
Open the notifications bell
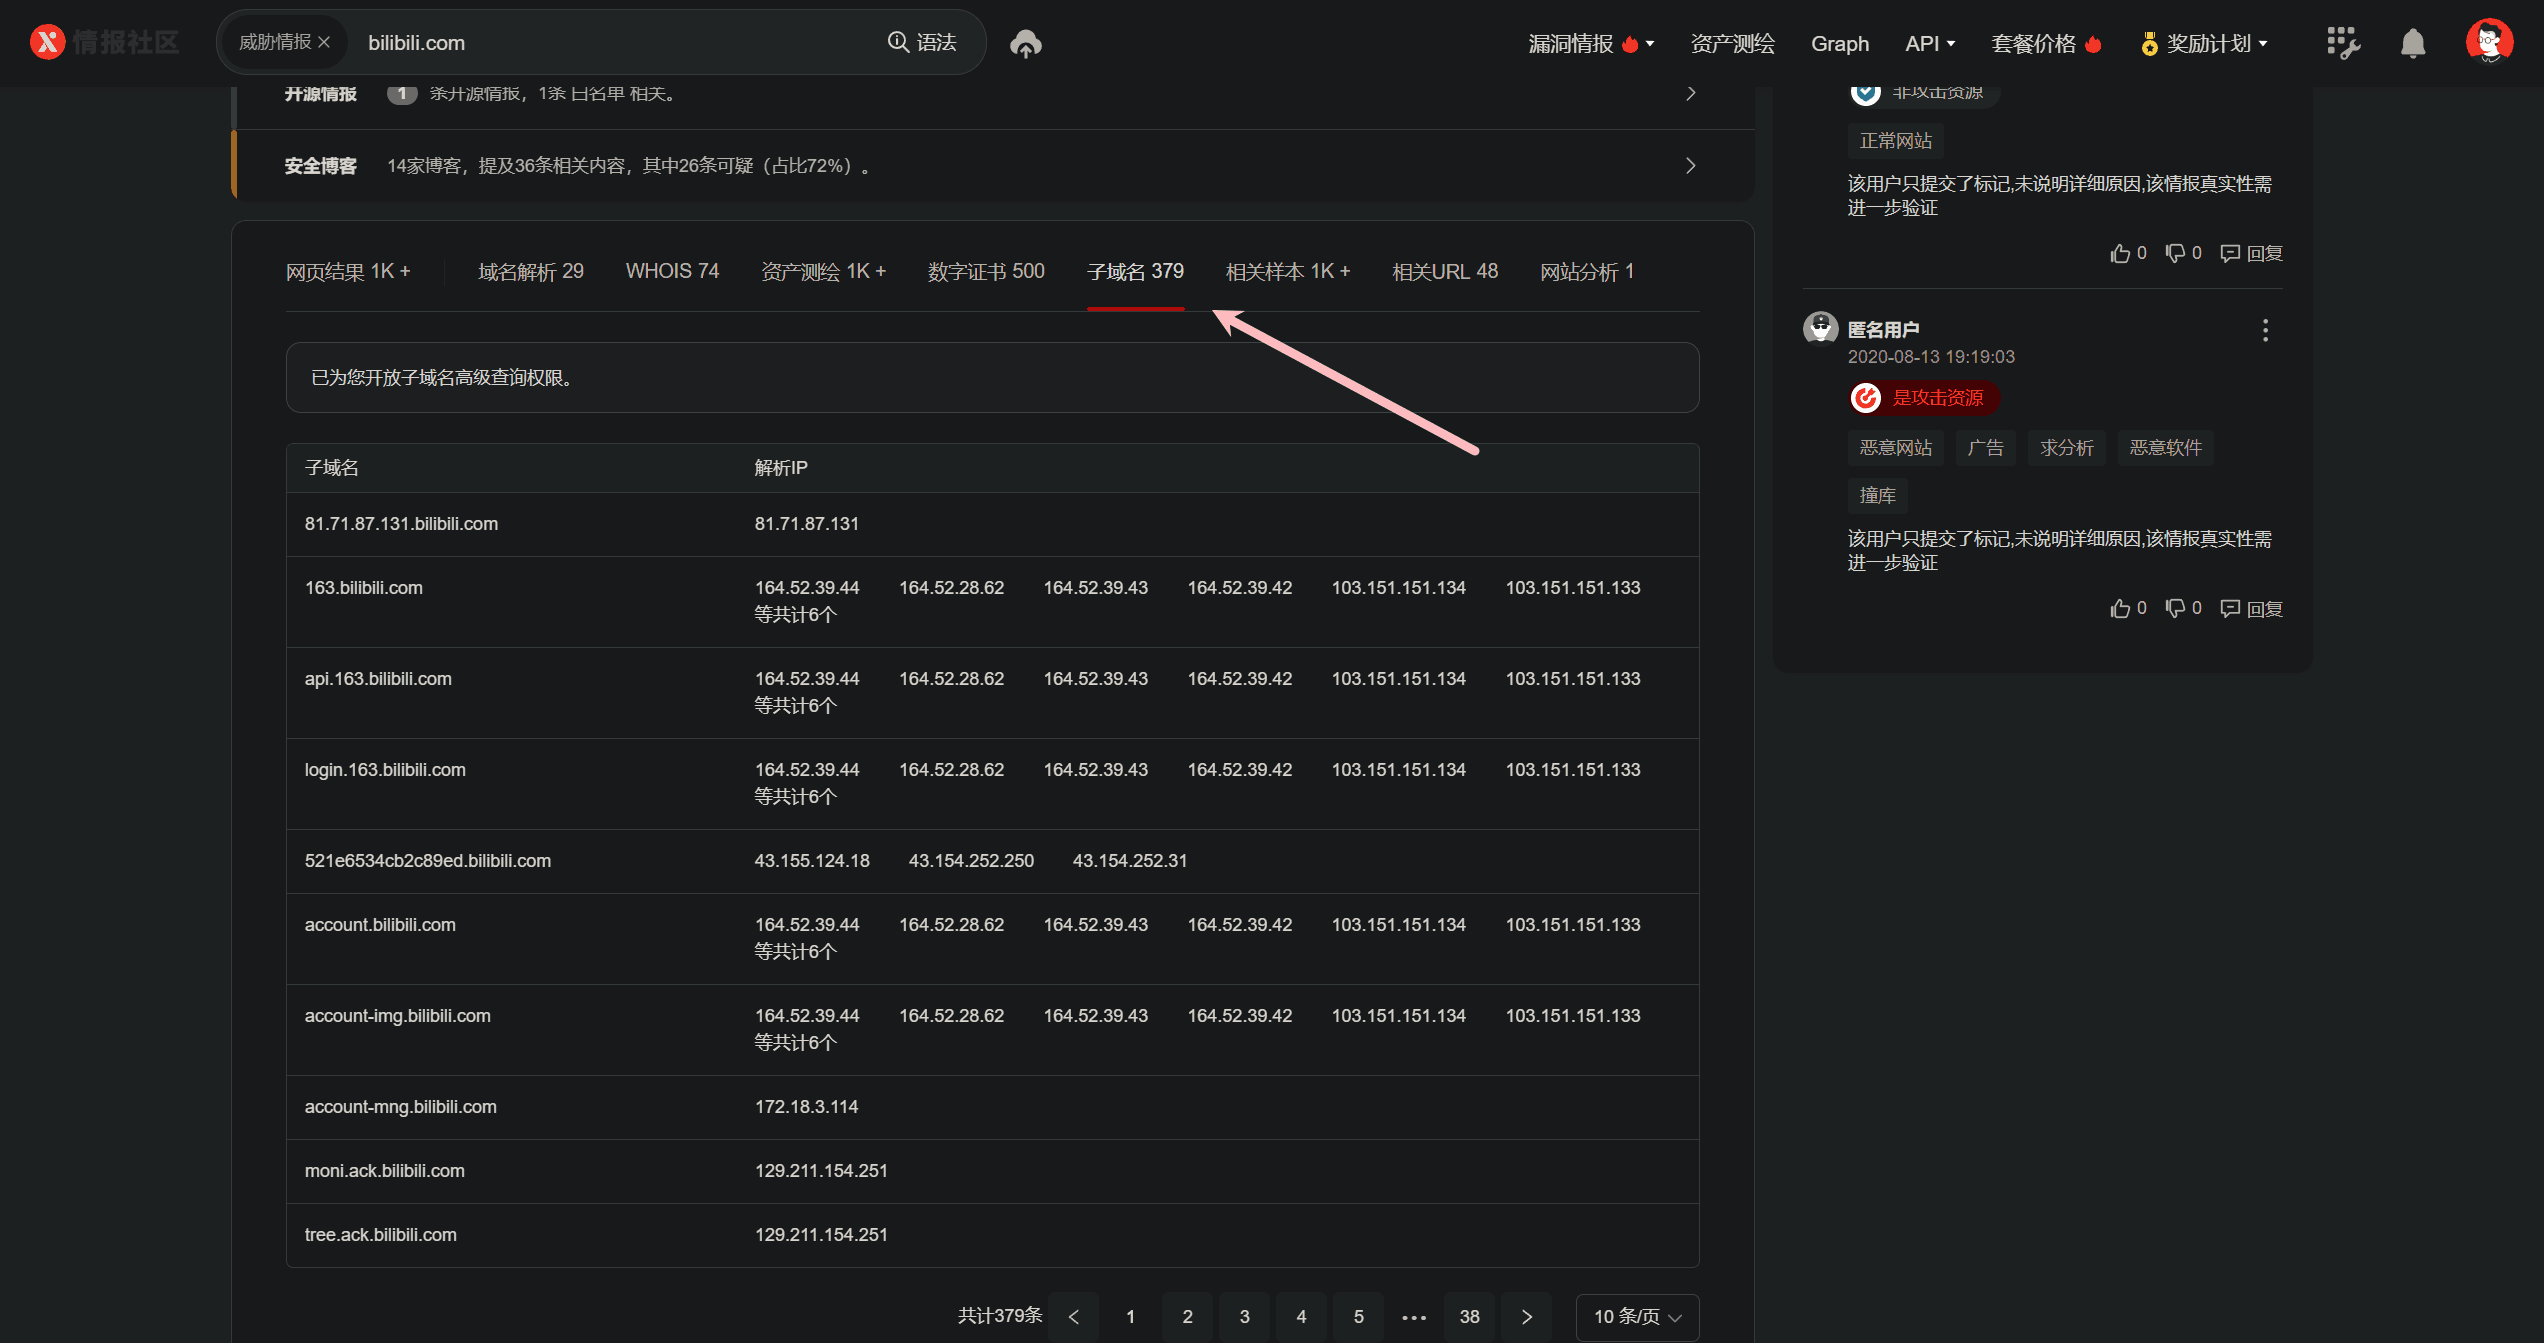click(2413, 43)
